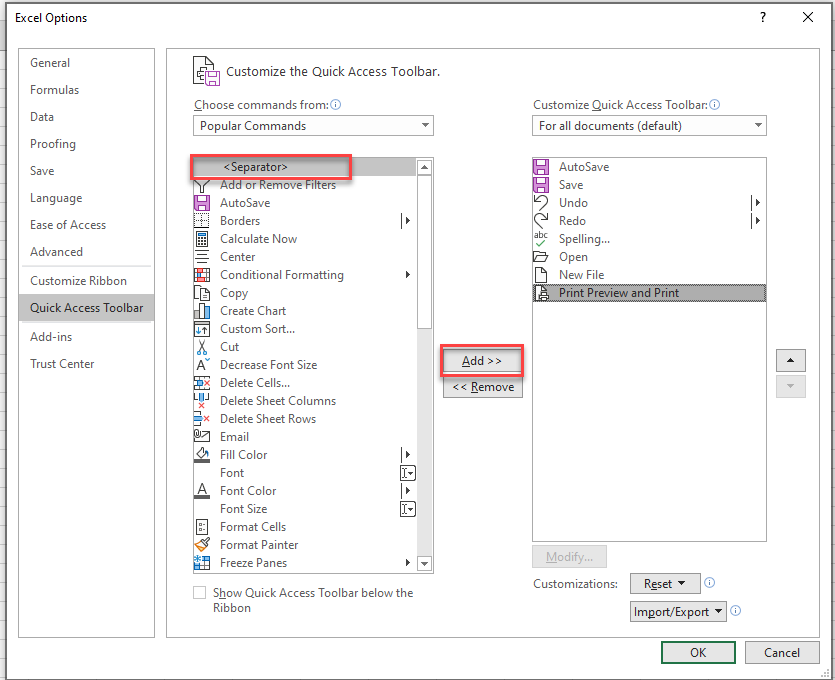Click the Copy icon in the commands list
This screenshot has height=680, width=835.
202,293
